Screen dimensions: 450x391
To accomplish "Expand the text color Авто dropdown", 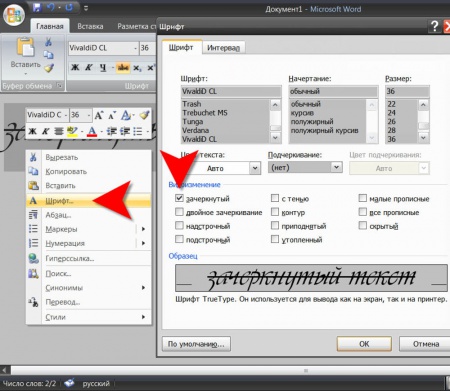I will click(x=255, y=168).
